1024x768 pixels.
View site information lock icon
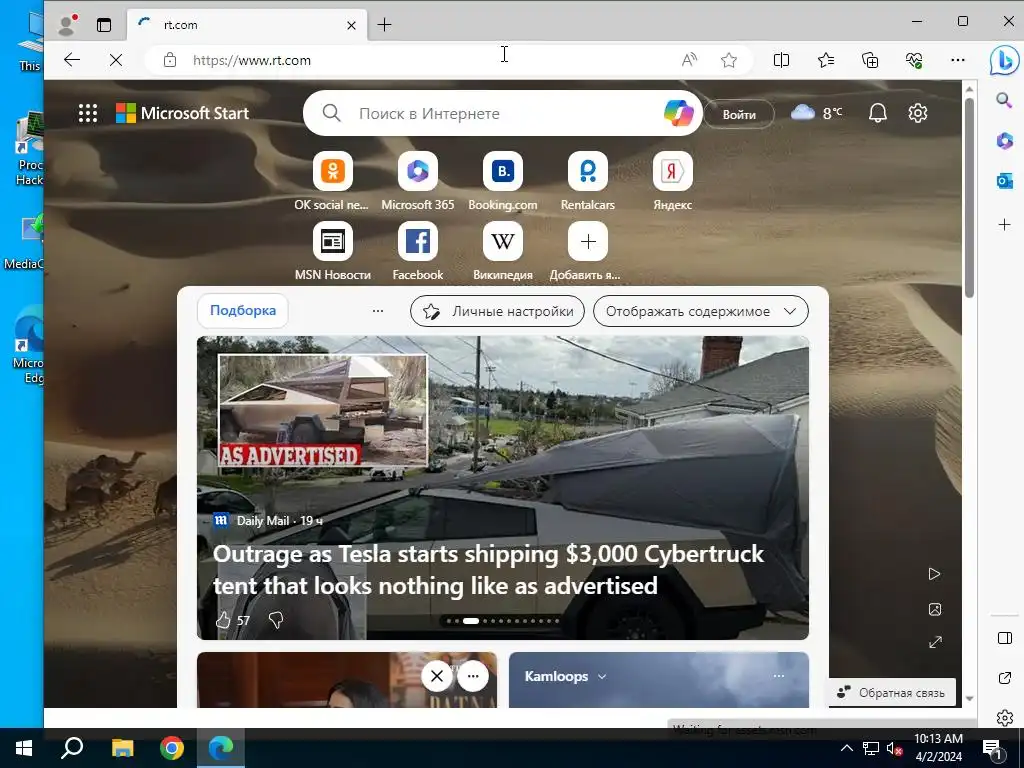tap(170, 60)
